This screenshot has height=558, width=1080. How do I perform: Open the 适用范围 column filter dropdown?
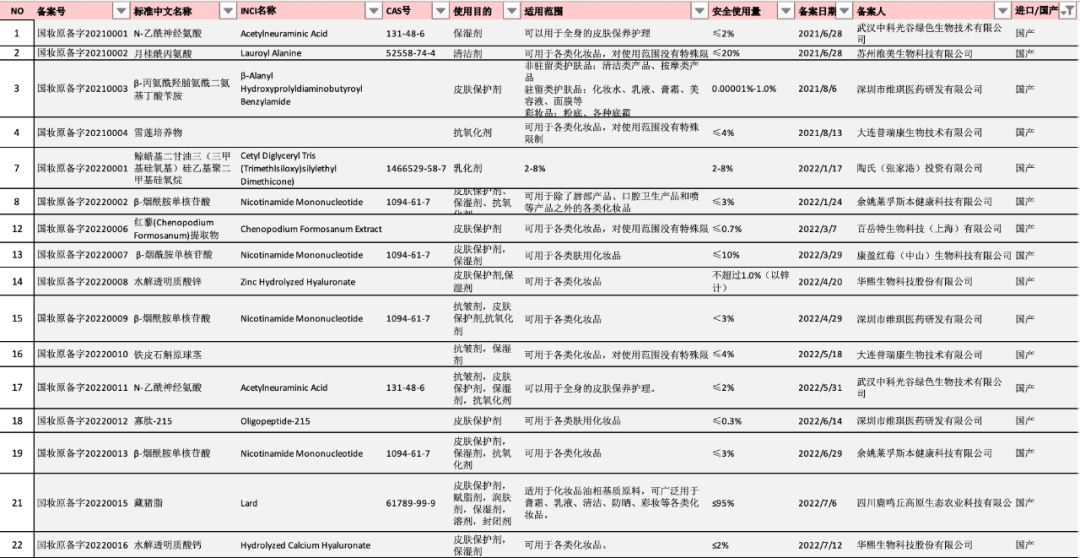pyautogui.click(x=699, y=10)
